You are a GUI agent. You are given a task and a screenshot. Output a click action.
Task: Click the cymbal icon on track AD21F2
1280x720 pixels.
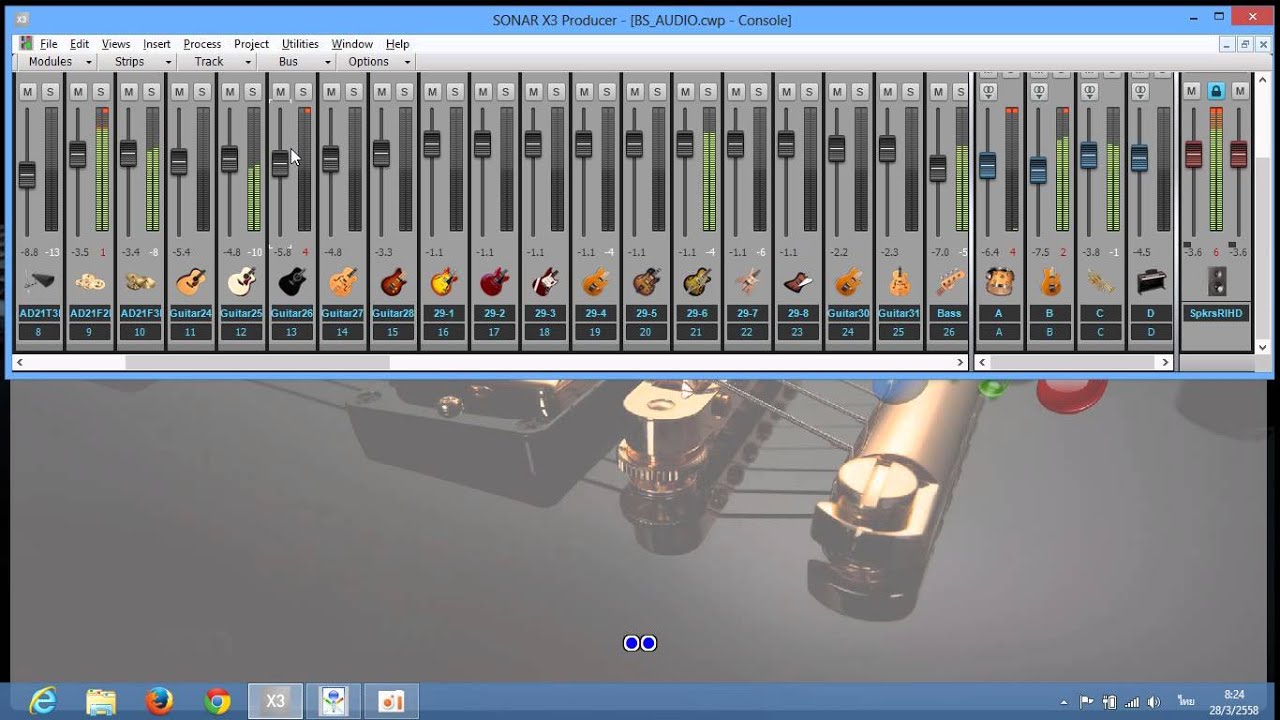coord(89,282)
